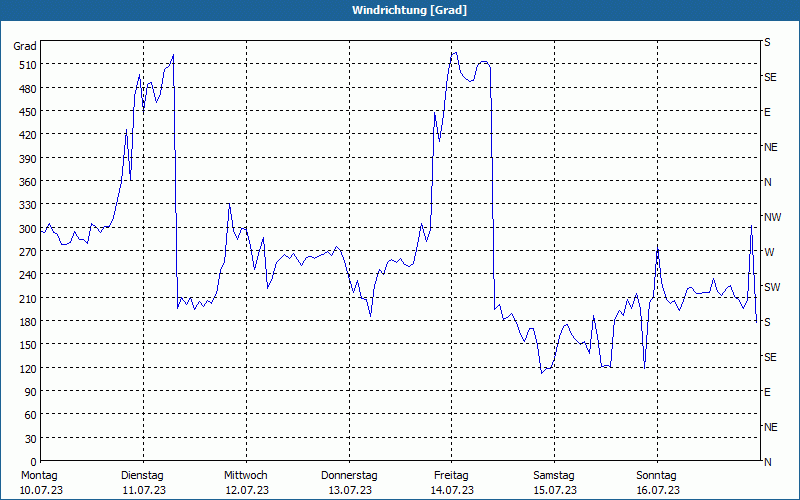The height and width of the screenshot is (500, 800).
Task: Click the Sonntag day label
Action: point(657,475)
